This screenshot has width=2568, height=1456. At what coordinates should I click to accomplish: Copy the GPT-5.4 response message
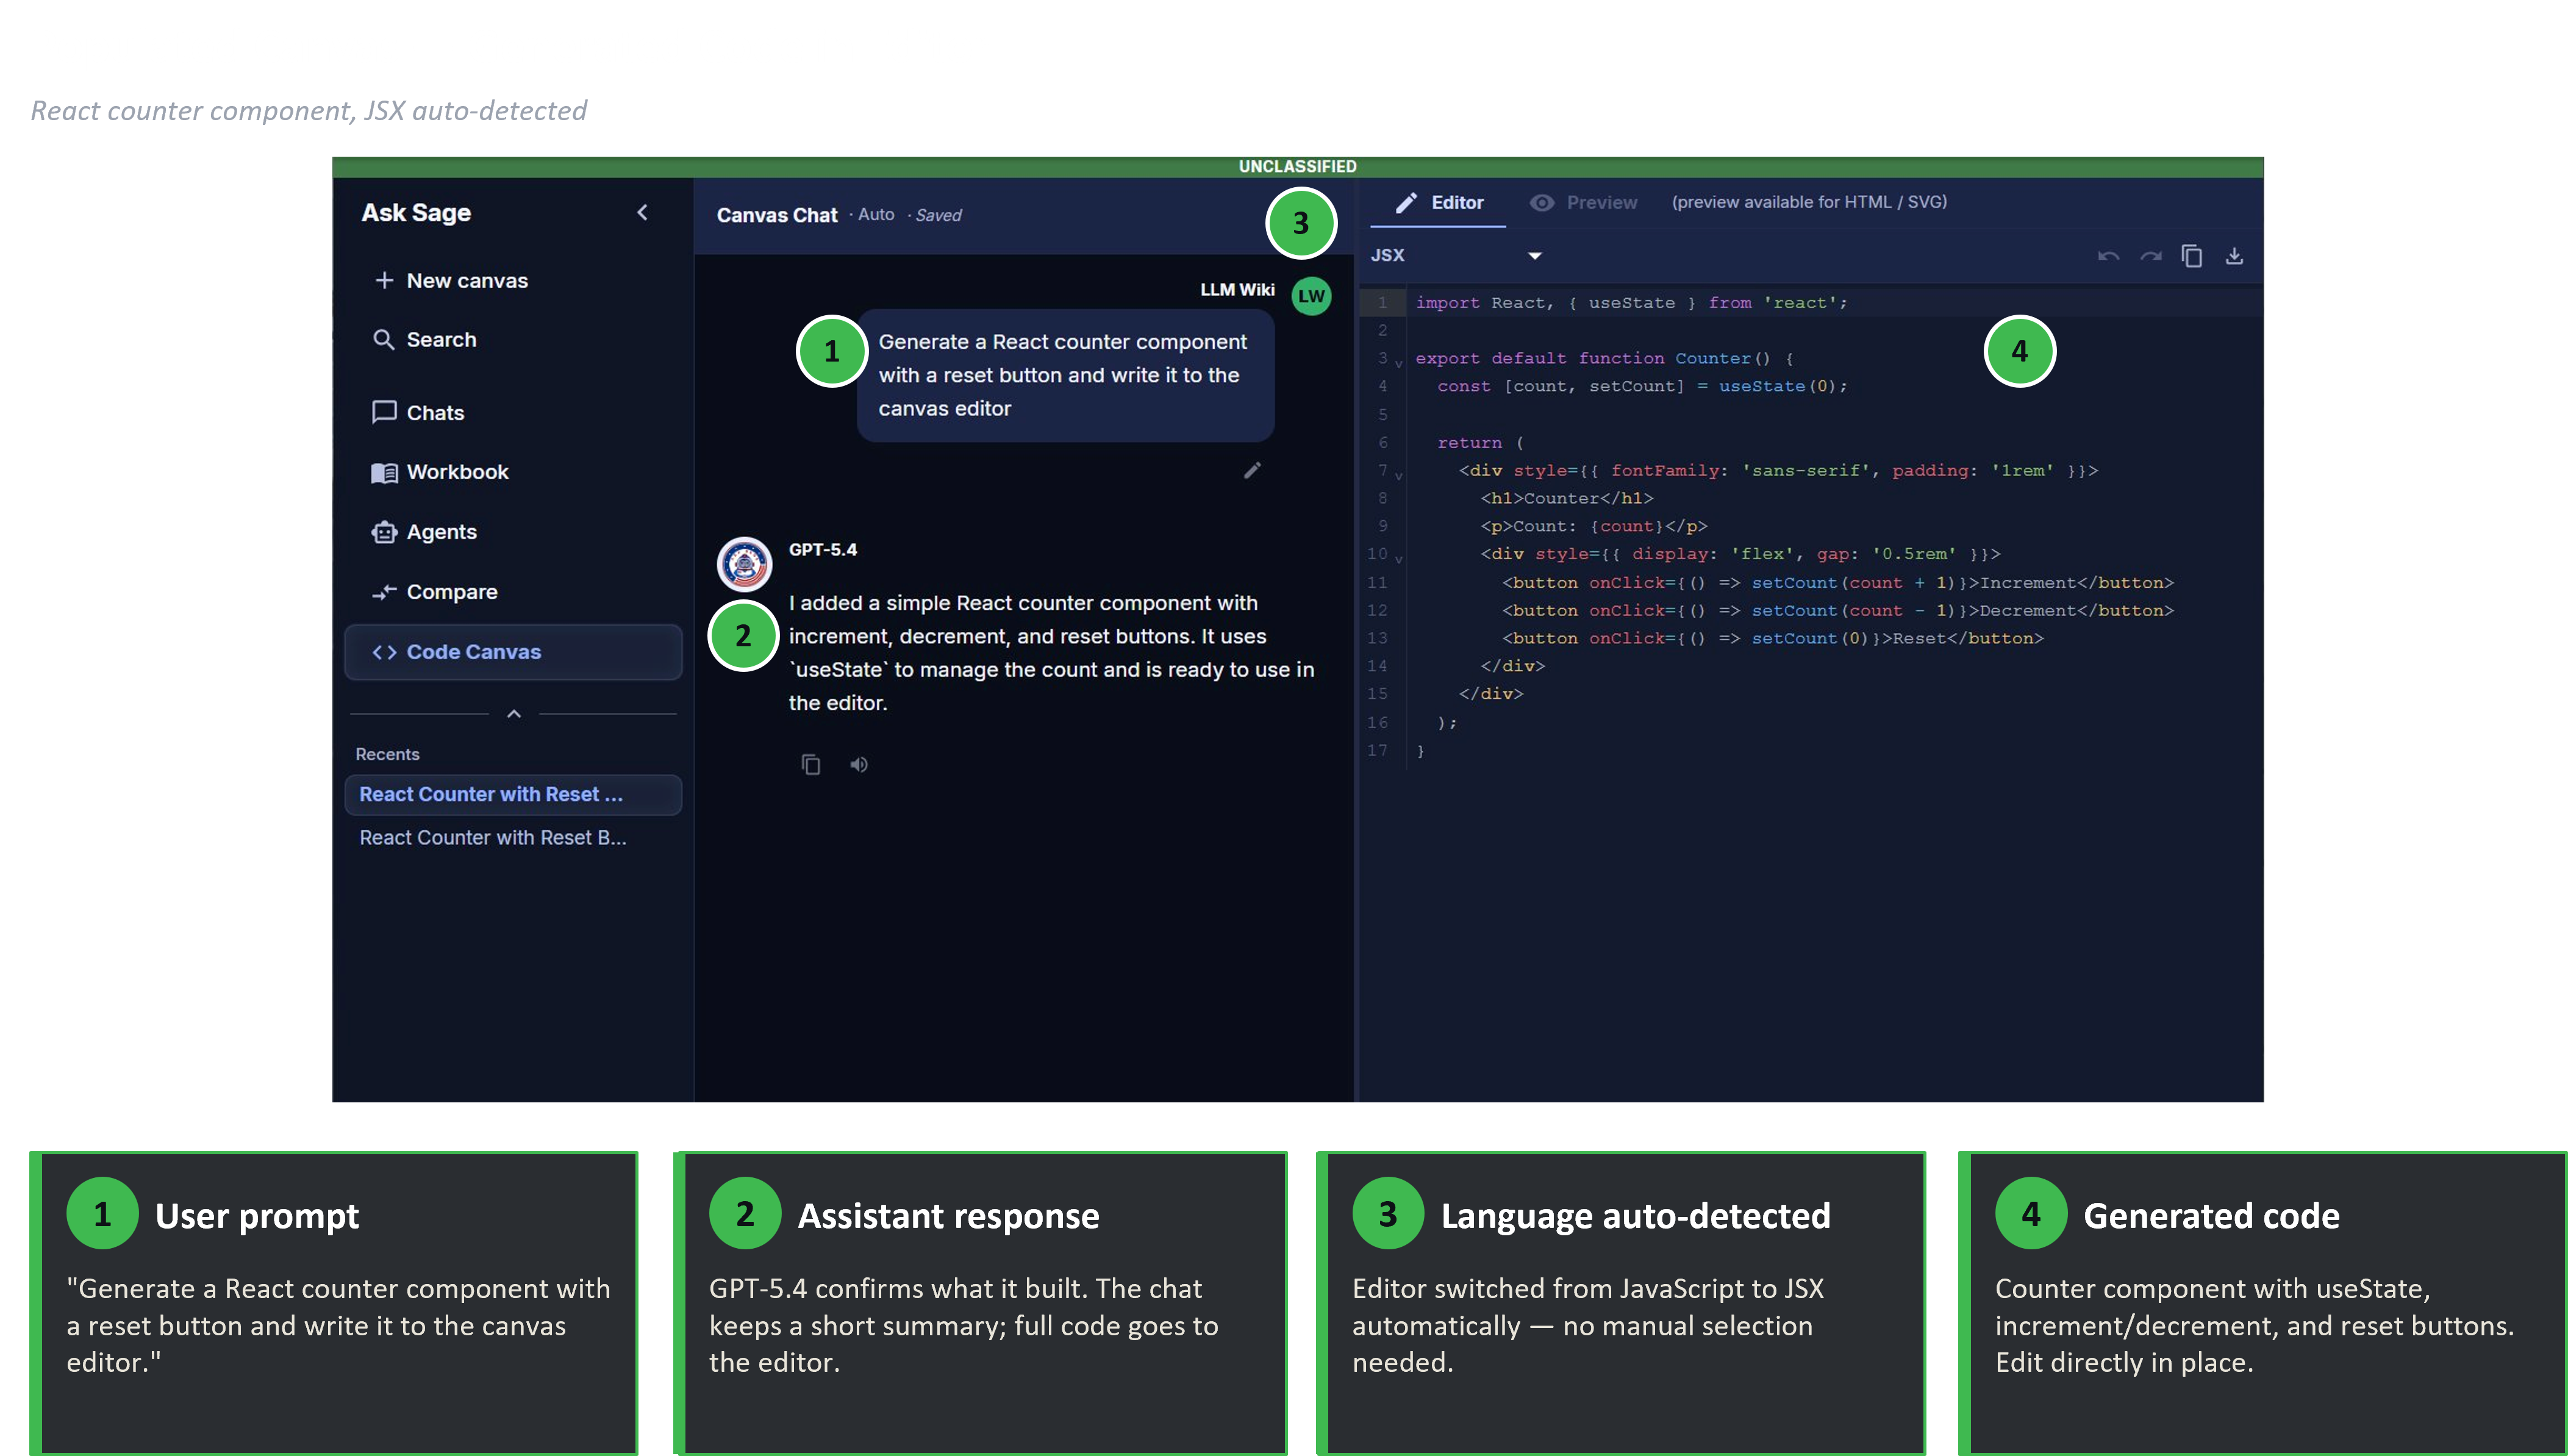pos(811,765)
